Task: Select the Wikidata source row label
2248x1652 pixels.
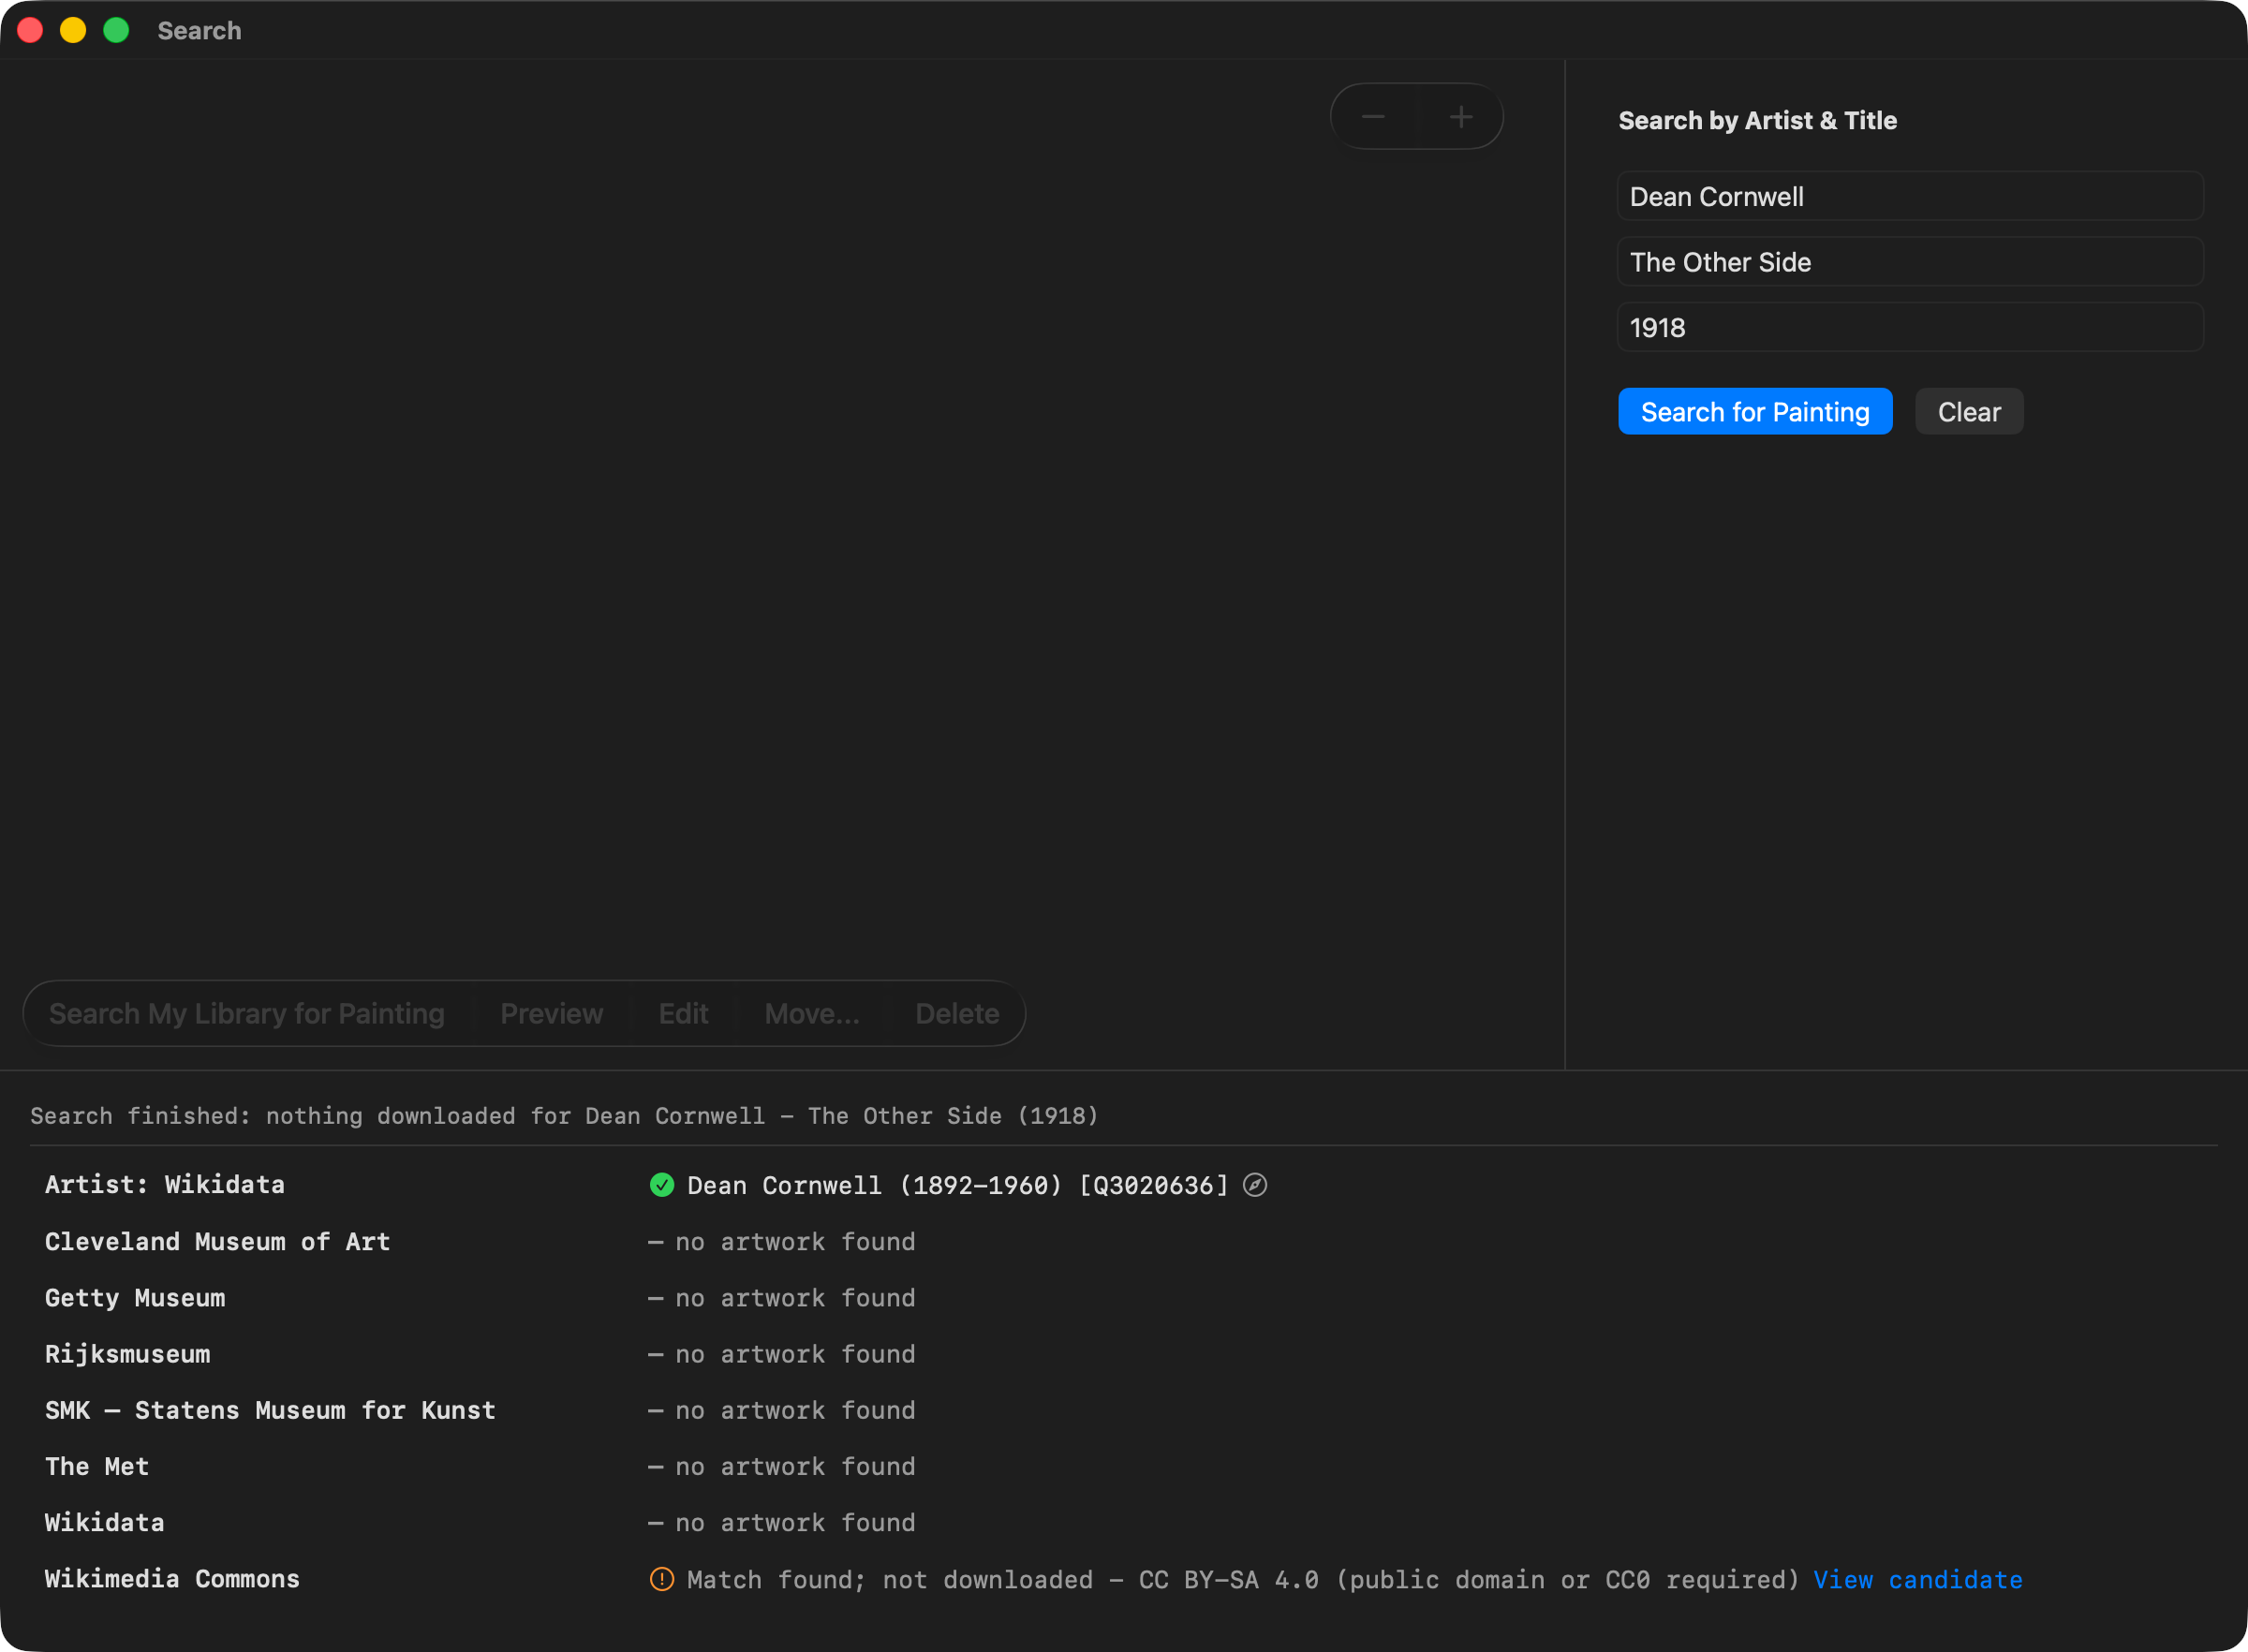Action: 105,1522
